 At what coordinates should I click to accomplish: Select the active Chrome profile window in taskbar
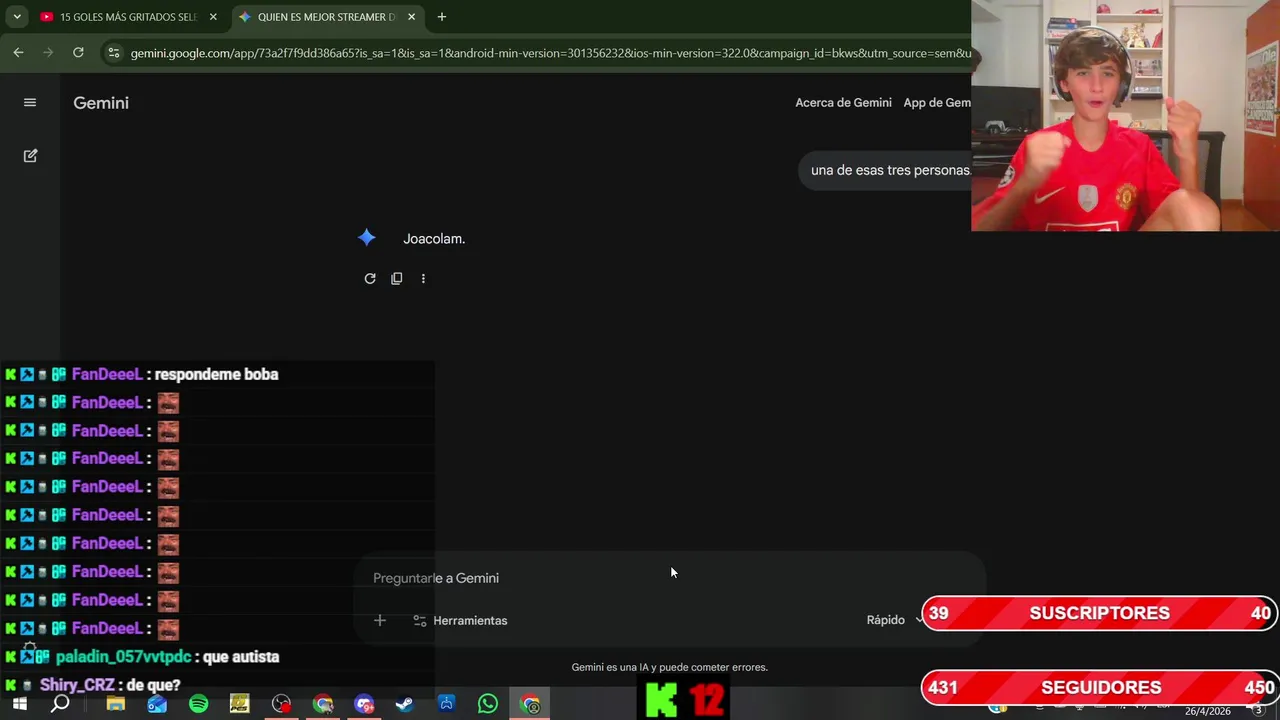tap(530, 704)
